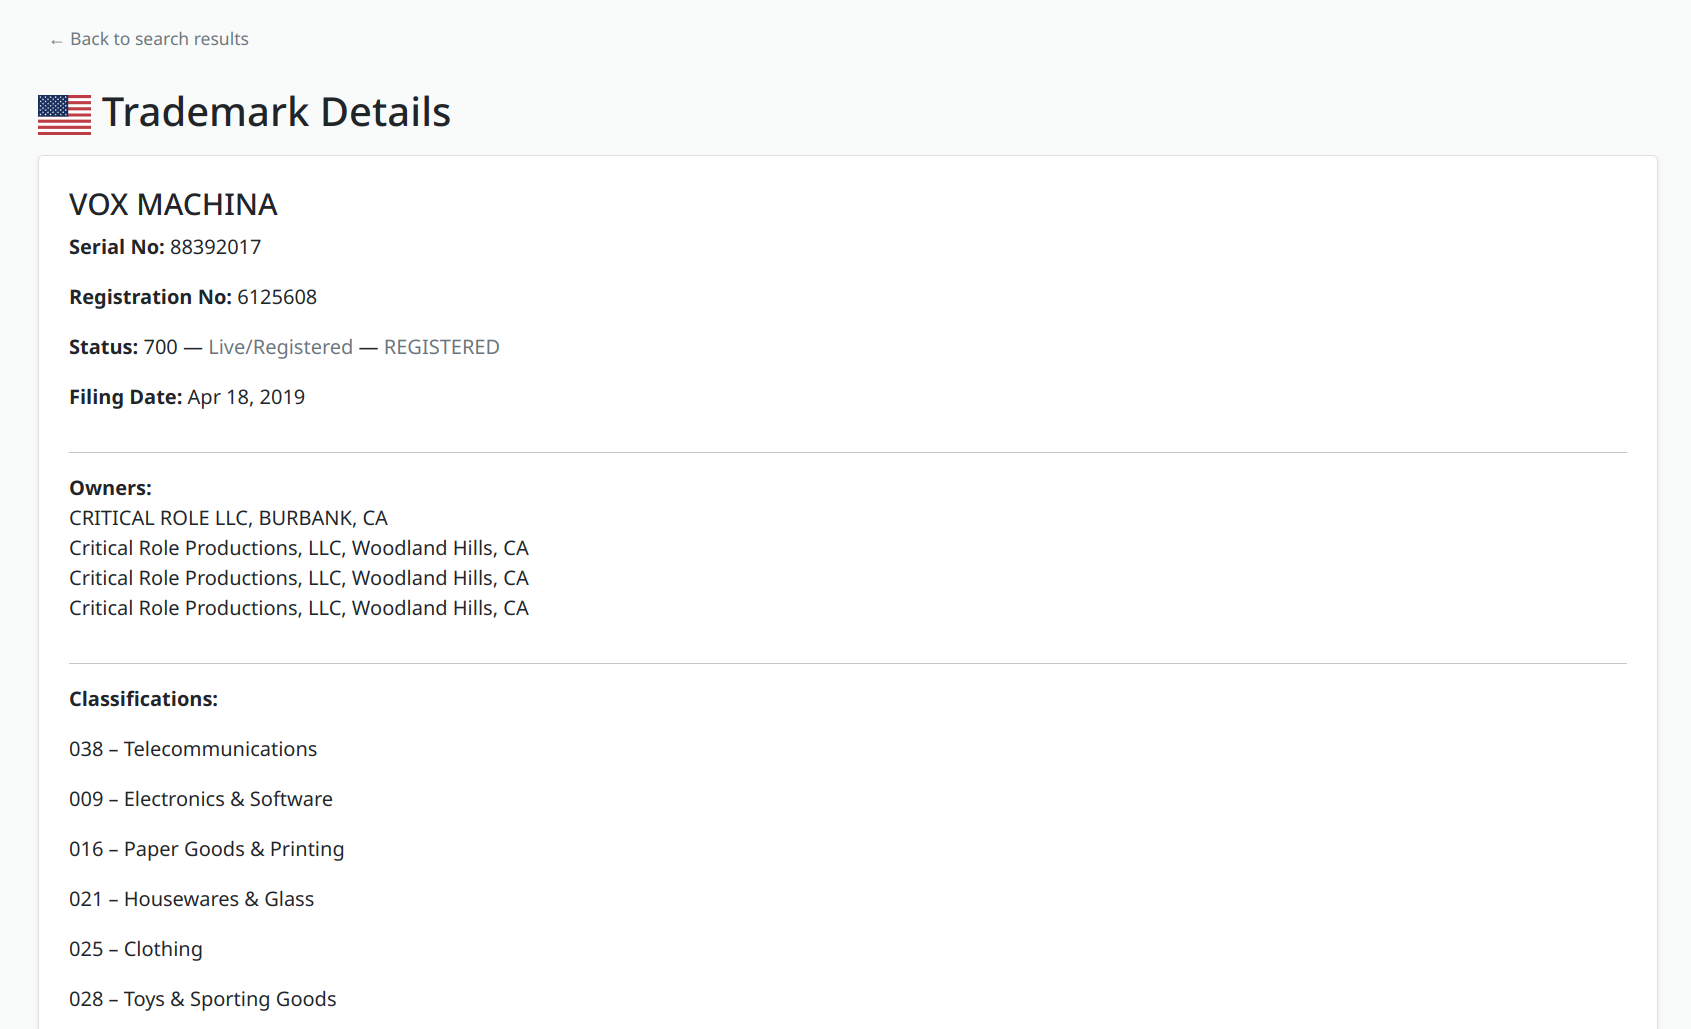Click the first Critical Role Productions entry
The image size is (1691, 1029).
[x=298, y=548]
